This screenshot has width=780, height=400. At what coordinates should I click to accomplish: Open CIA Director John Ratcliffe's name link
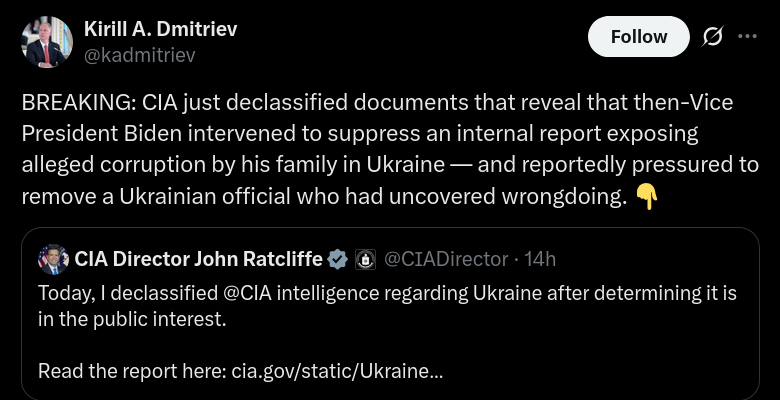[x=198, y=260]
